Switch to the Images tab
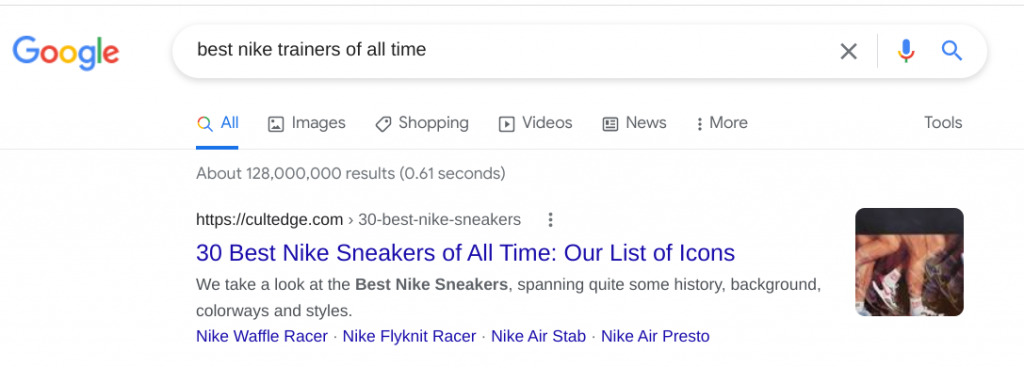 pos(306,123)
